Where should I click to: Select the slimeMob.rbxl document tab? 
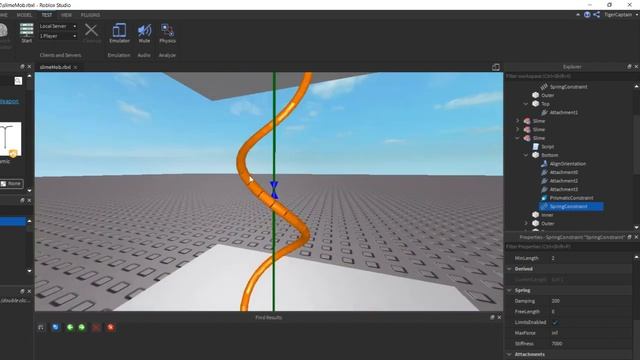coord(55,67)
